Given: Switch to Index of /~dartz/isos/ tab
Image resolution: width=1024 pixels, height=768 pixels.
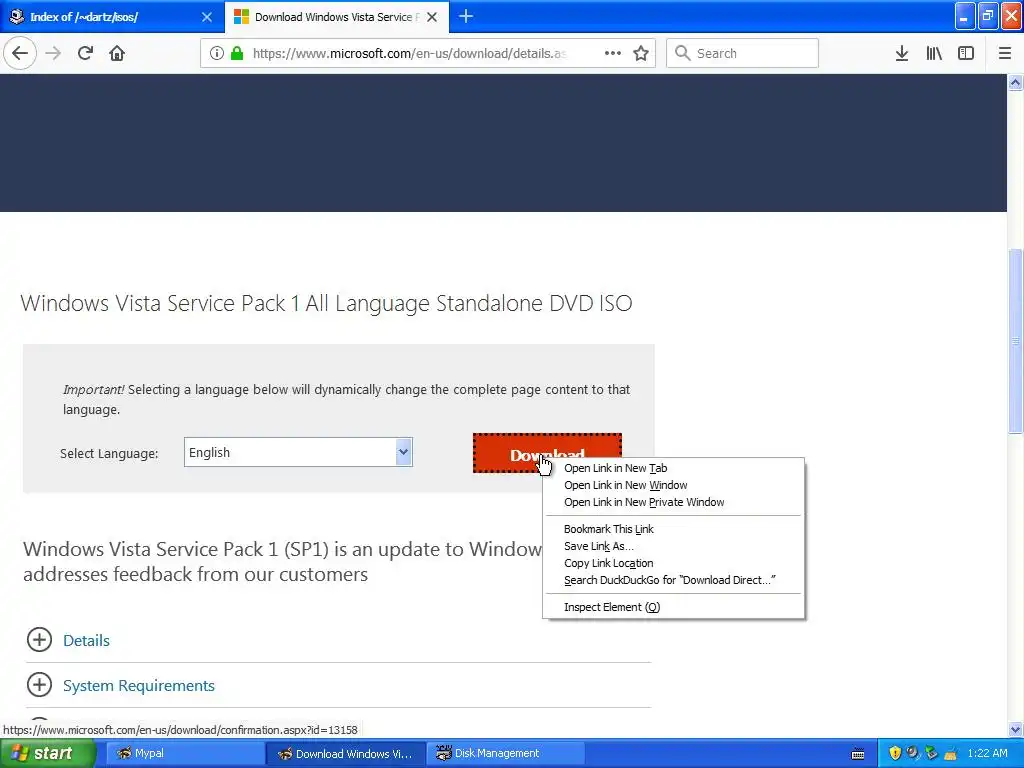Looking at the screenshot, I should tap(112, 17).
